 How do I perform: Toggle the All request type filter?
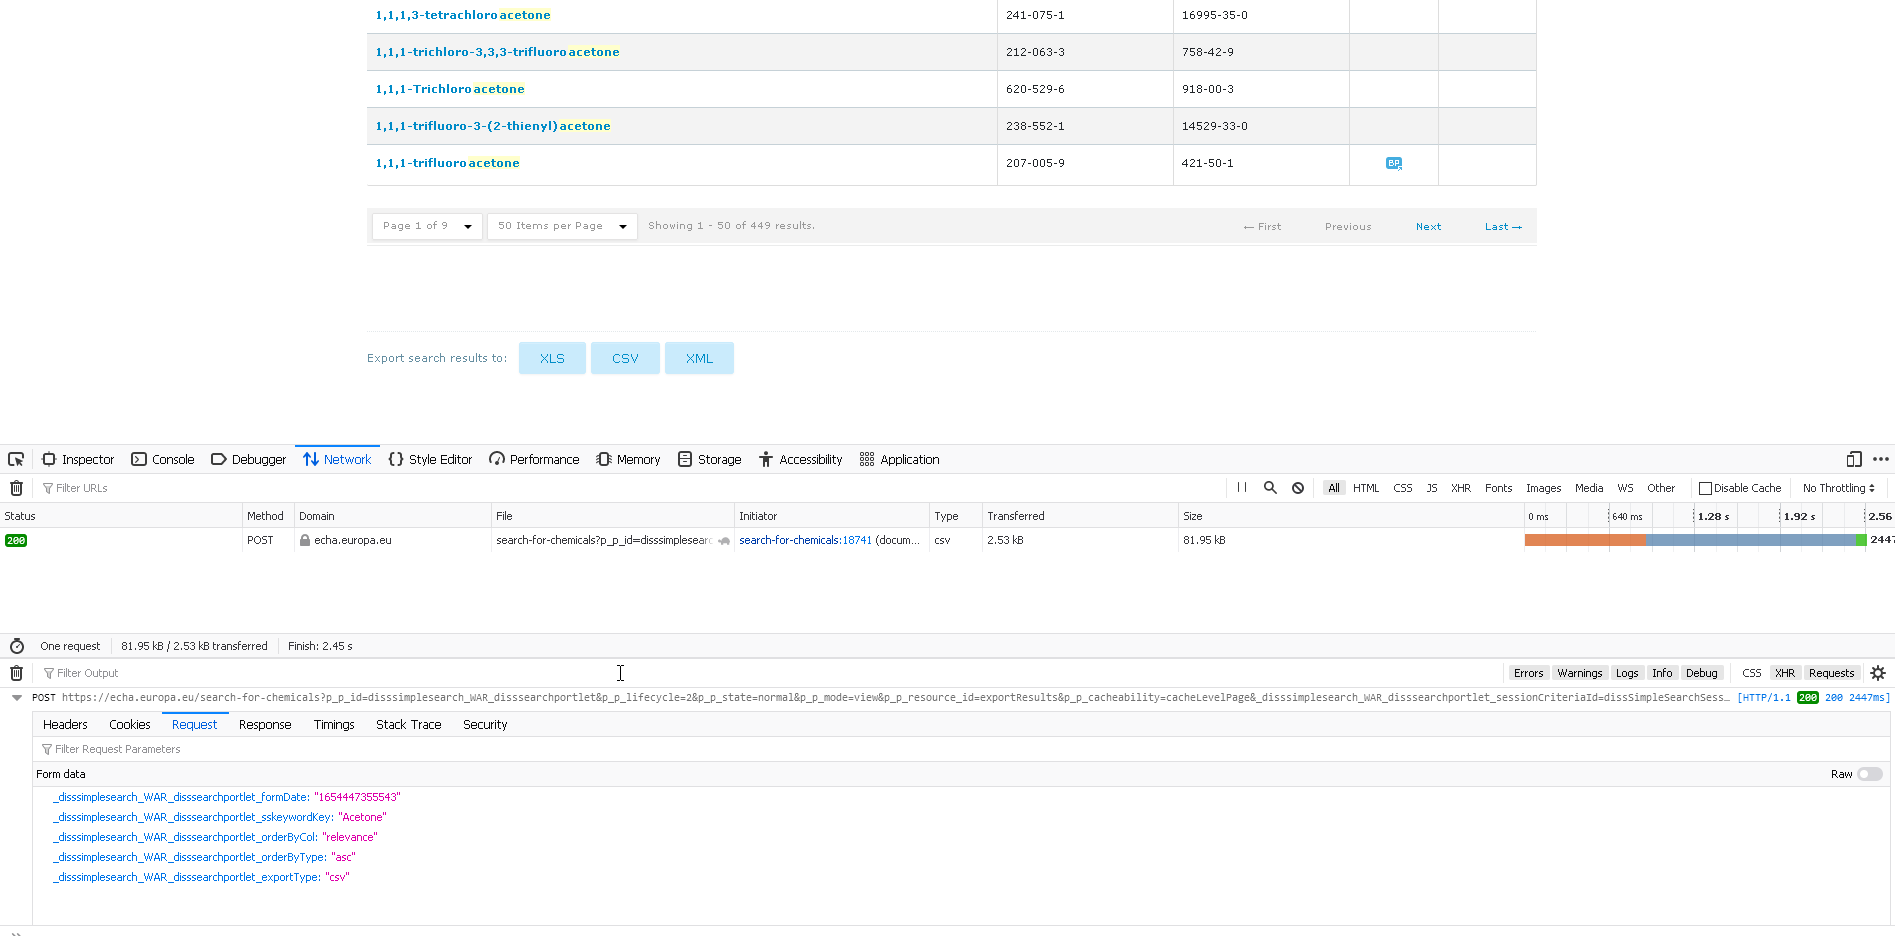1334,488
